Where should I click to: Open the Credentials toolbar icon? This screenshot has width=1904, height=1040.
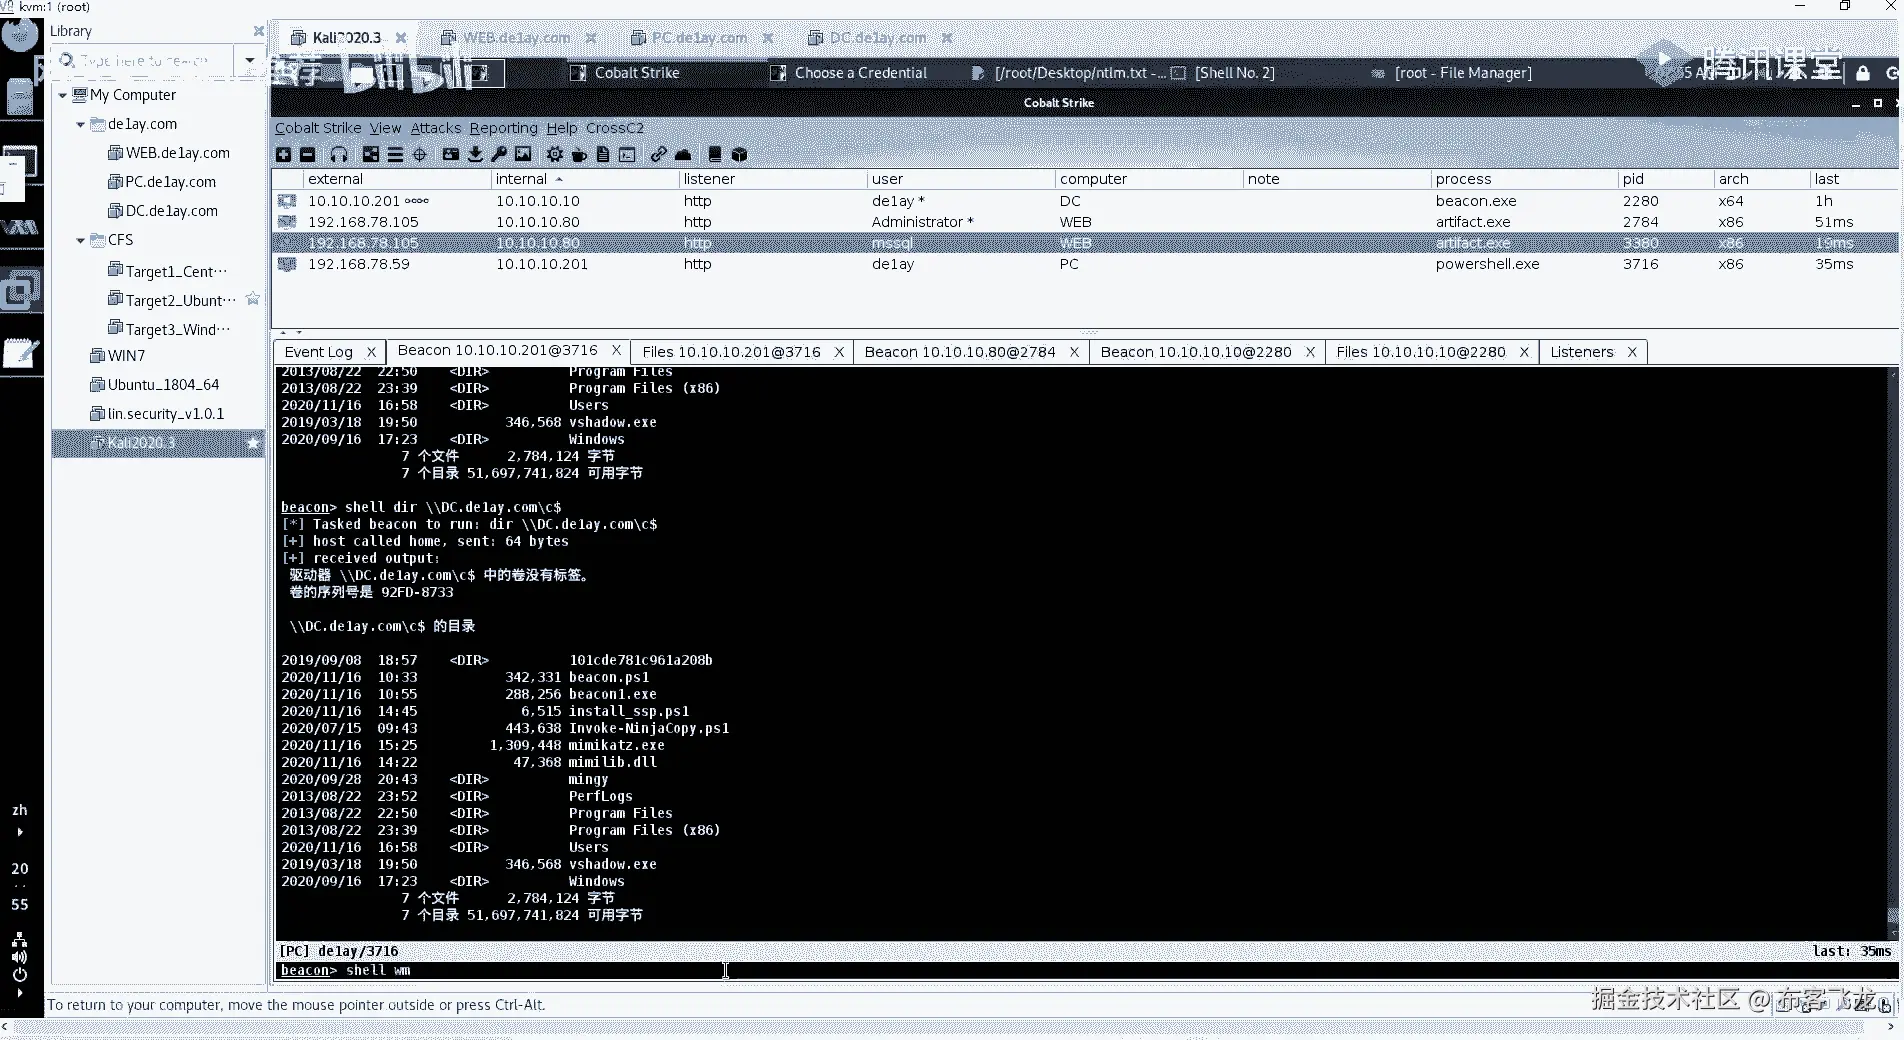coord(451,154)
